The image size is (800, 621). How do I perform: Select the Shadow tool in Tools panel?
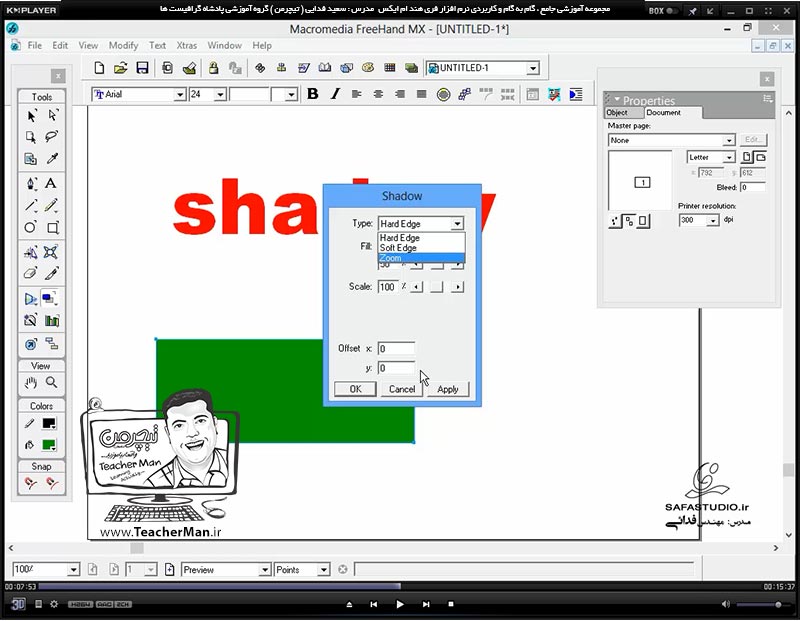49,299
